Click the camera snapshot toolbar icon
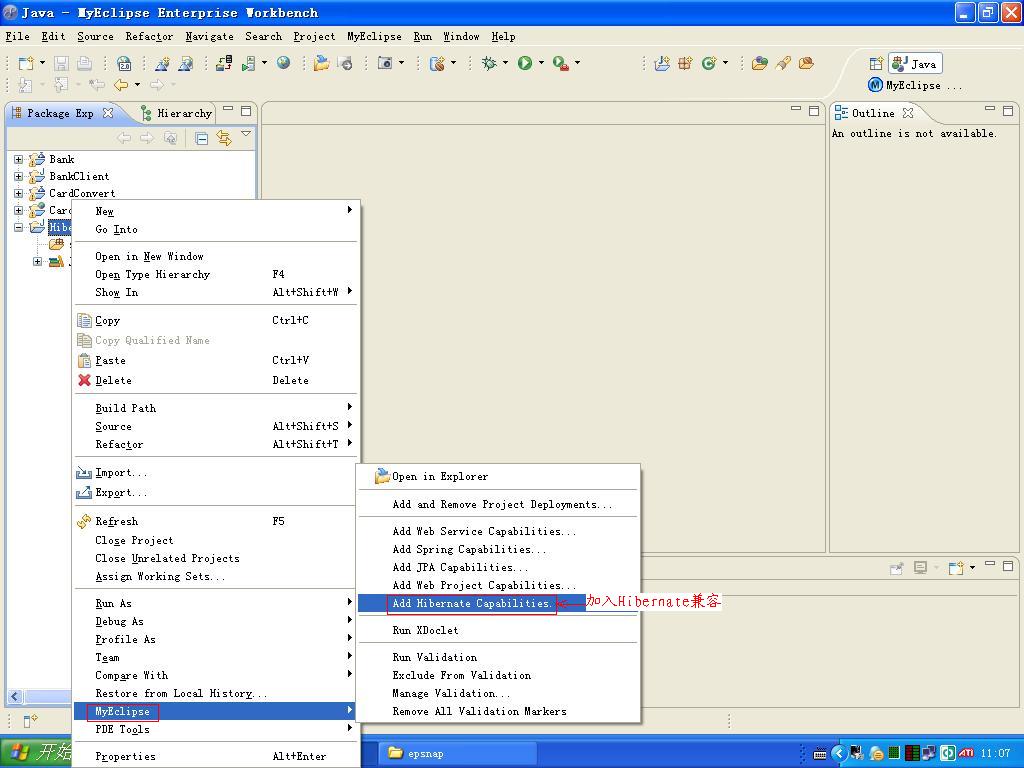Image resolution: width=1024 pixels, height=768 pixels. tap(385, 63)
